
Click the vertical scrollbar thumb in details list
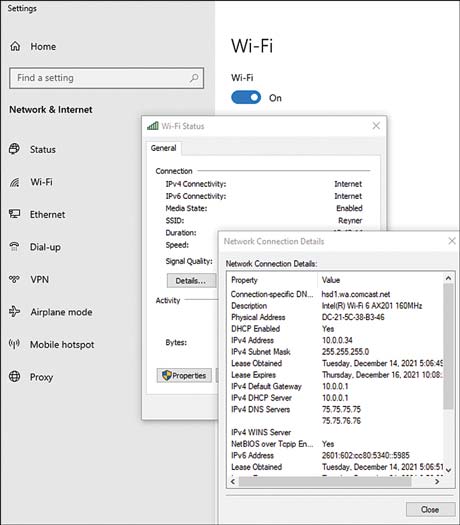(x=449, y=346)
